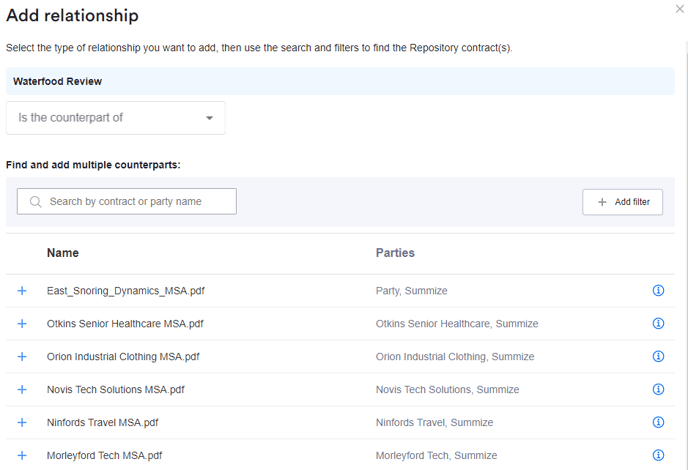
Task: Add Morleyford Tech MSA.pdf with plus icon
Action: tap(22, 456)
